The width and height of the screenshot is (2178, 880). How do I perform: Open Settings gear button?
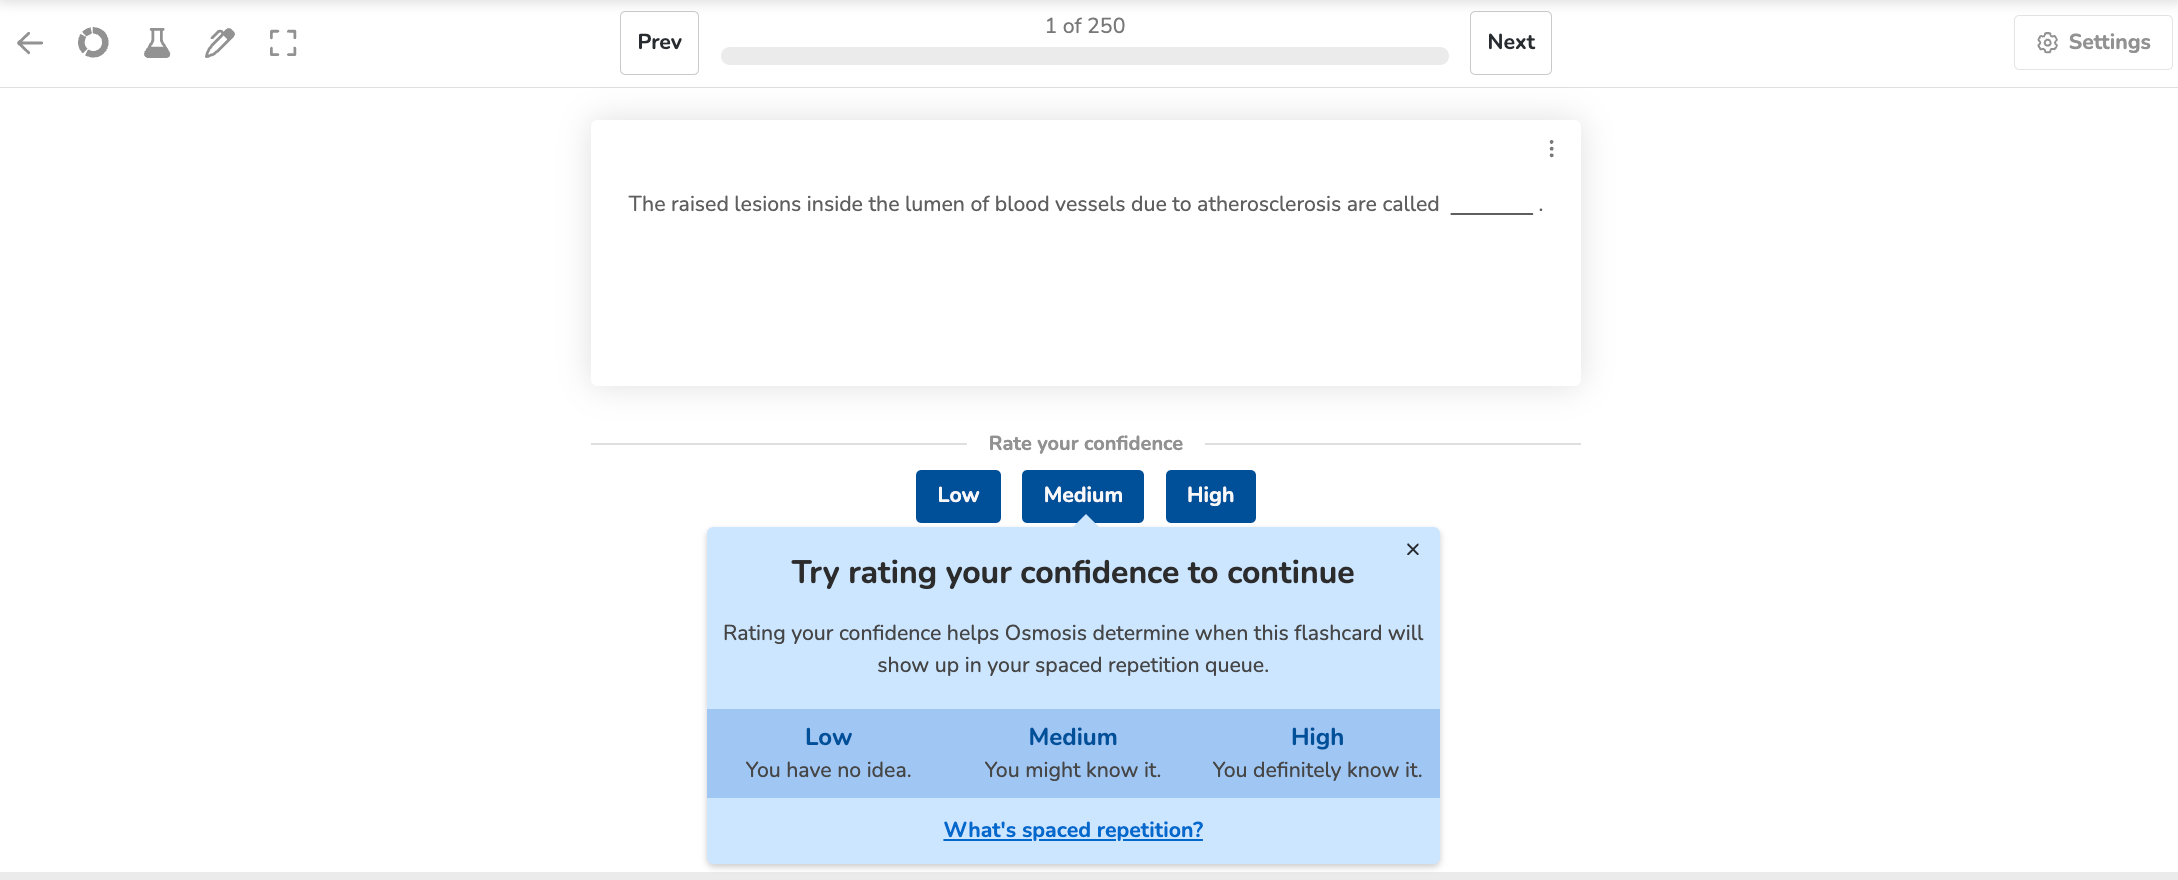point(2093,42)
